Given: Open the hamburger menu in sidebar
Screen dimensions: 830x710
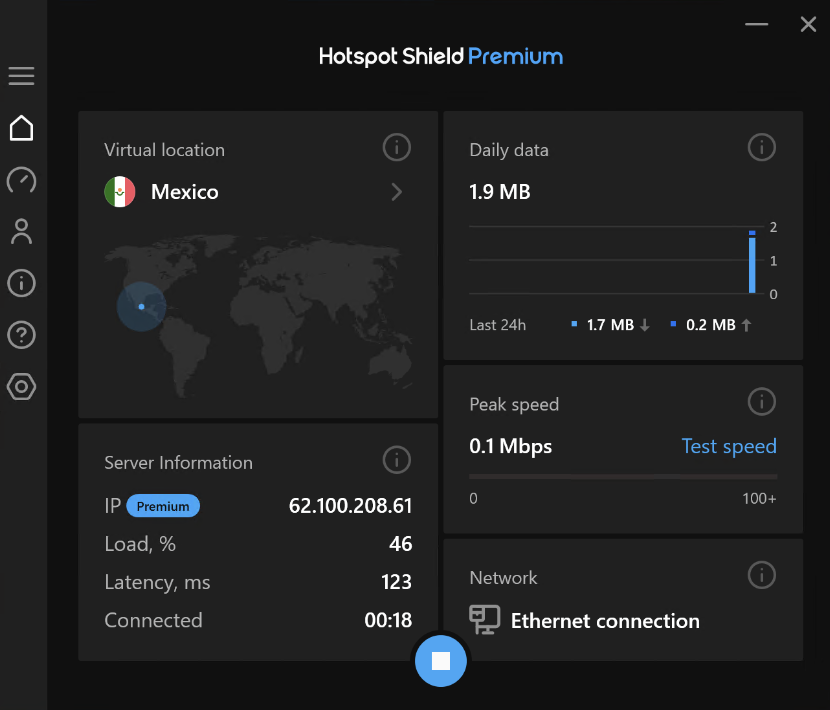Looking at the screenshot, I should [x=21, y=76].
